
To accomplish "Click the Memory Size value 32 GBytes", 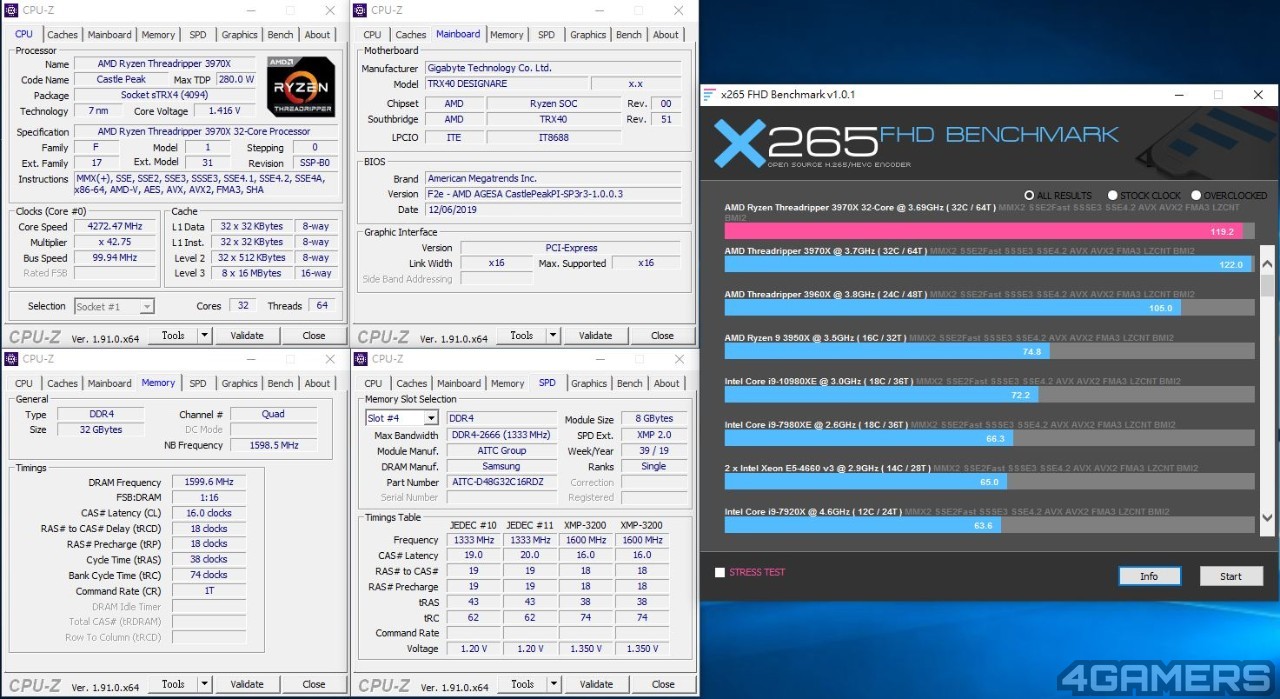I will tap(101, 430).
